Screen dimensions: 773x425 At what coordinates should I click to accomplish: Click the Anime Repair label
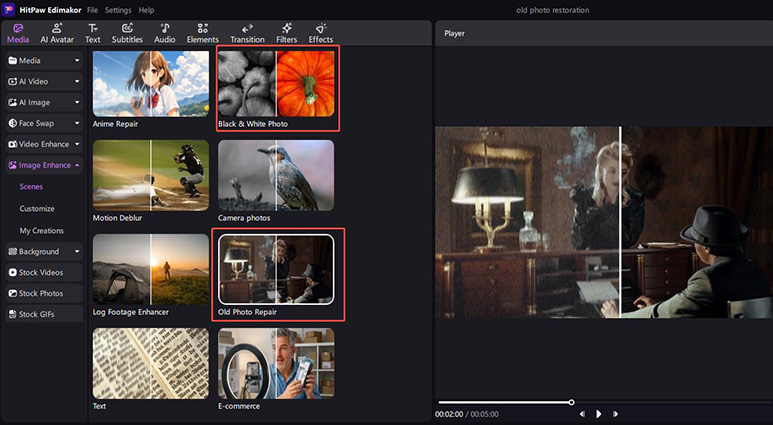[x=115, y=124]
